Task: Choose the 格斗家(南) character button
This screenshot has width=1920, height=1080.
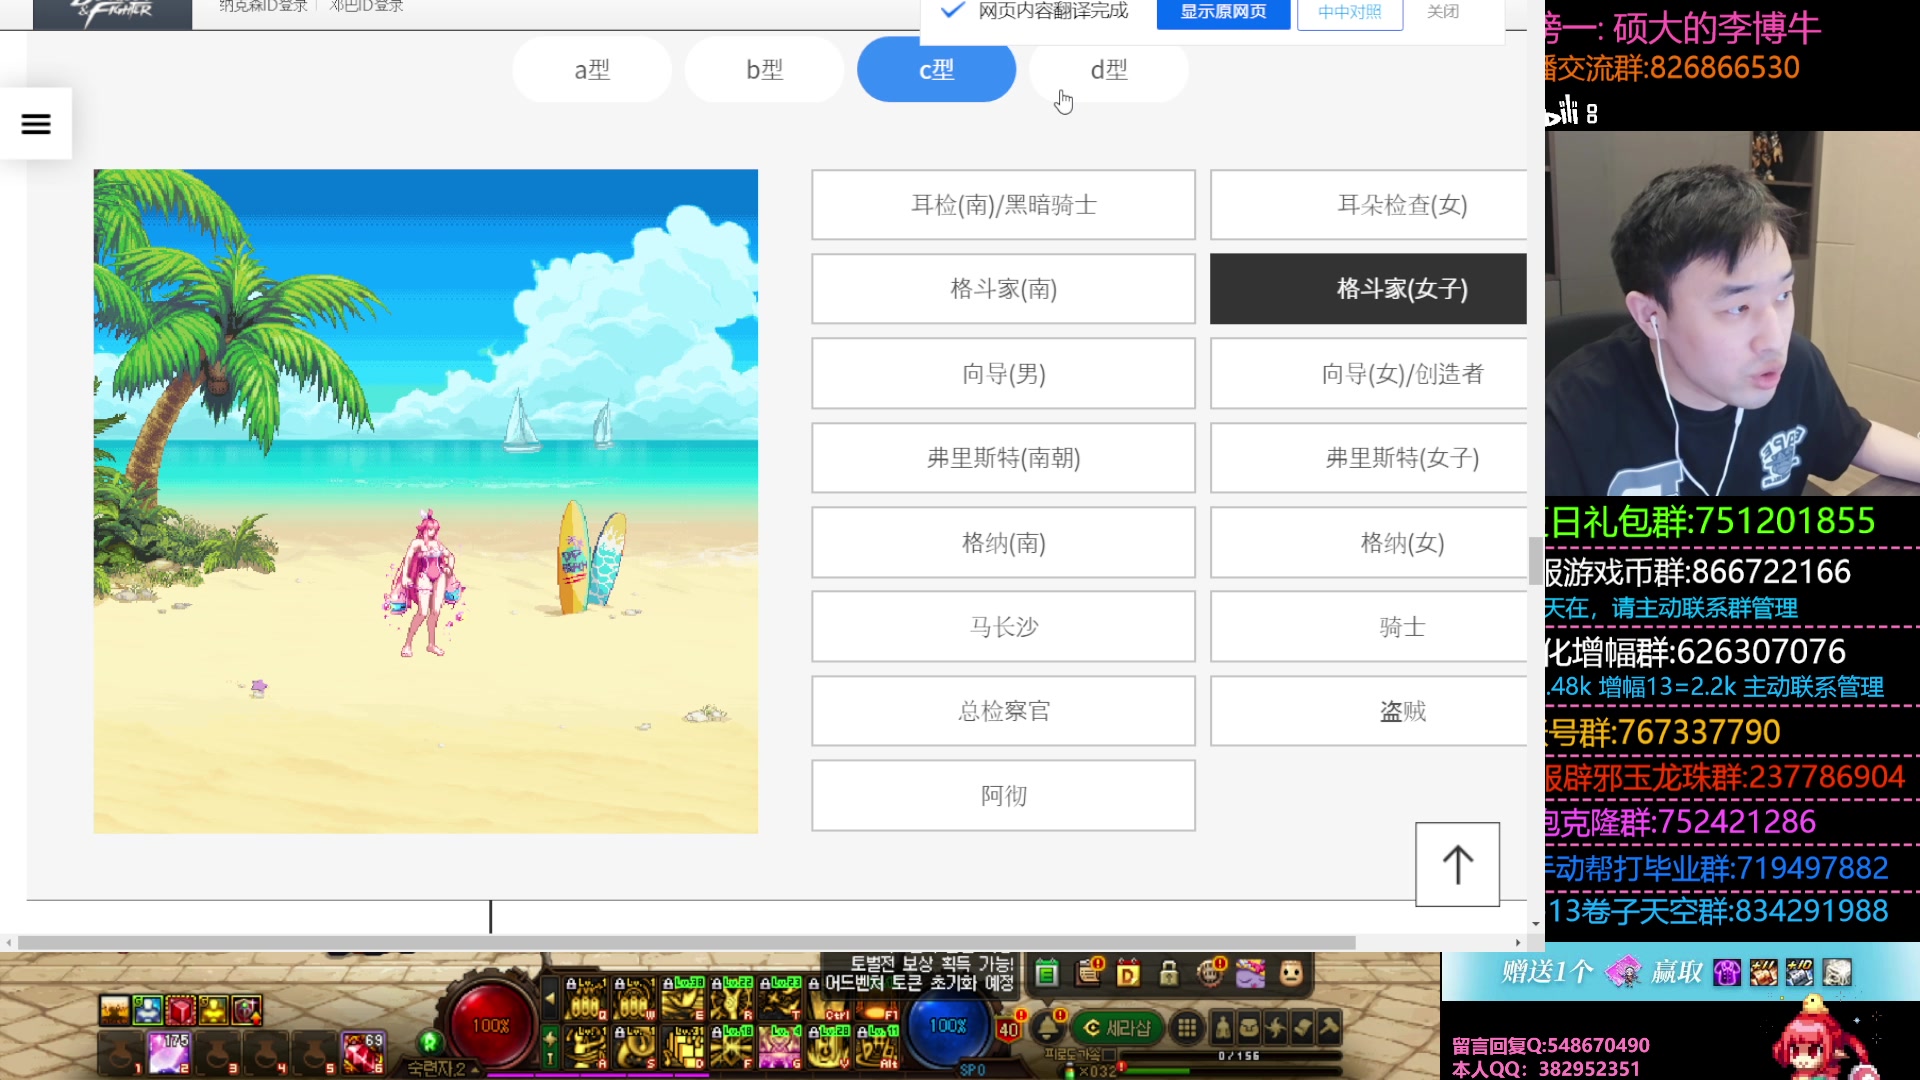Action: [x=1003, y=289]
